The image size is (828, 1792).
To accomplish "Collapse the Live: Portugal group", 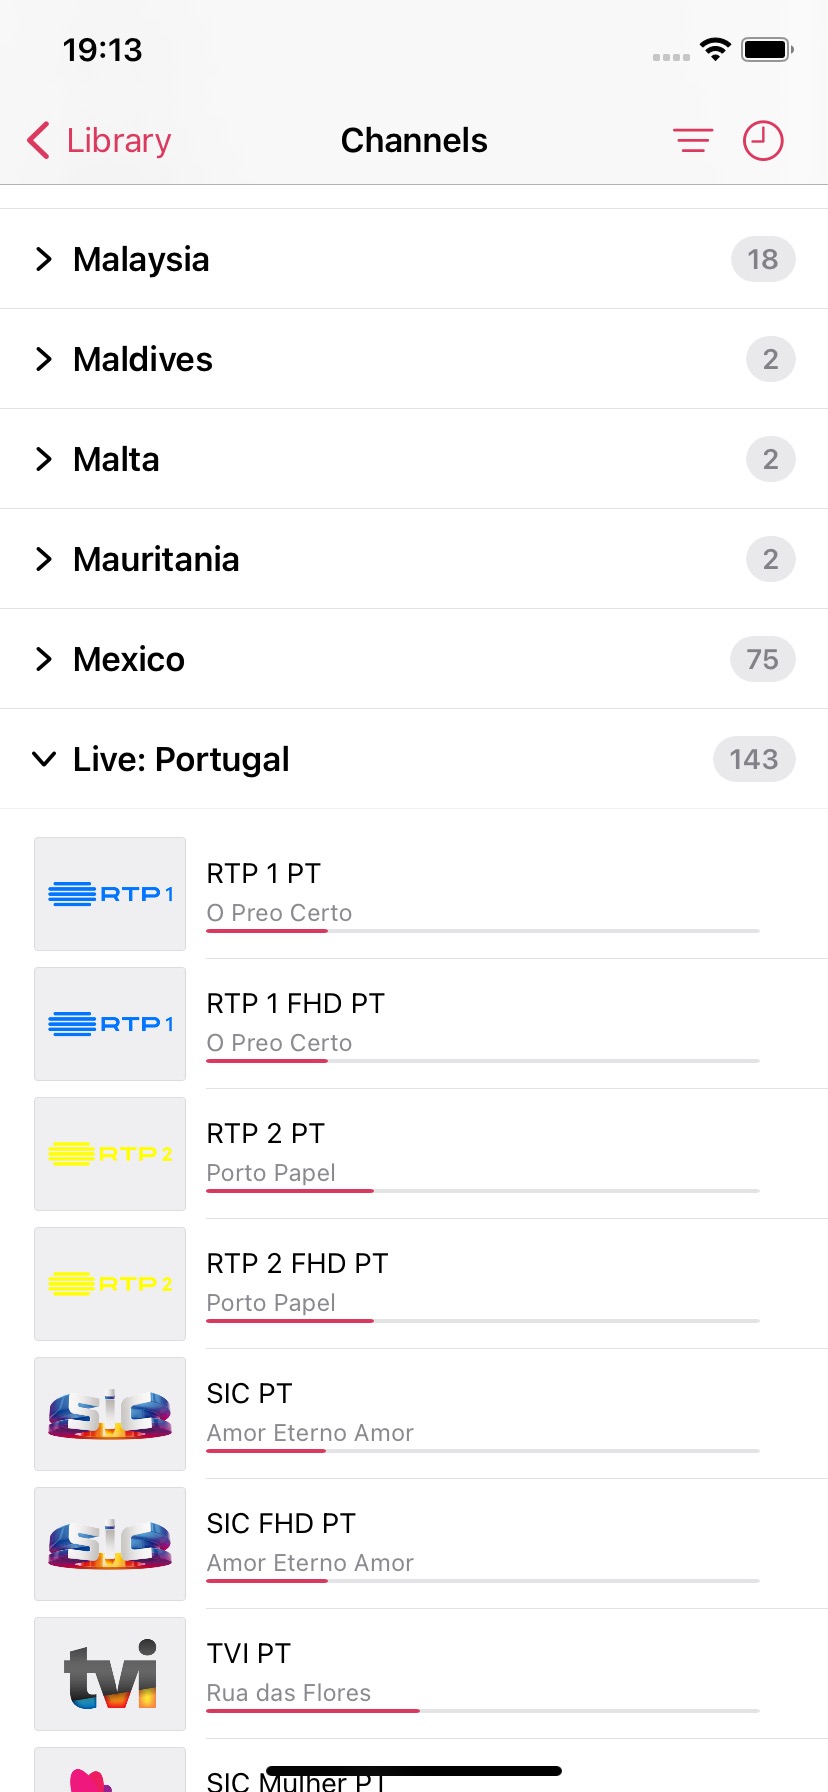I will click(181, 759).
